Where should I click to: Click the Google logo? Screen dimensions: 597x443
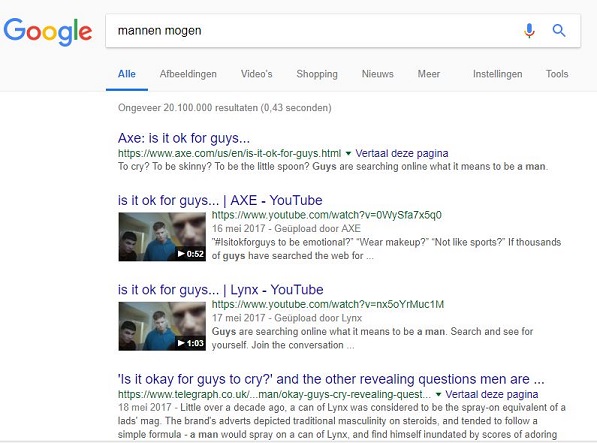[x=48, y=32]
